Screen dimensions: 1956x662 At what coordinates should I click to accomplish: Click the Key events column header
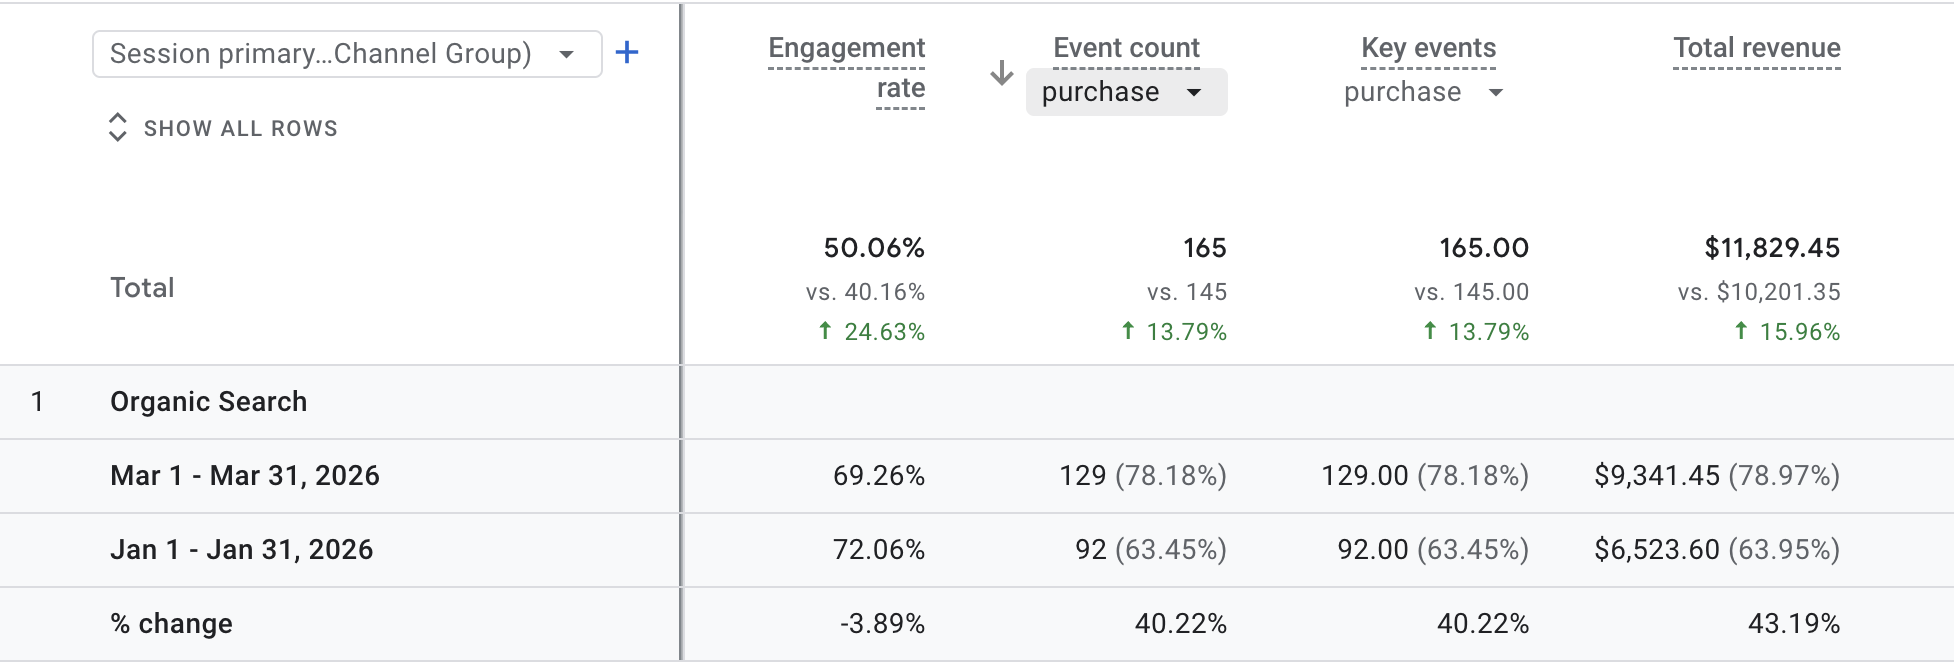coord(1428,48)
